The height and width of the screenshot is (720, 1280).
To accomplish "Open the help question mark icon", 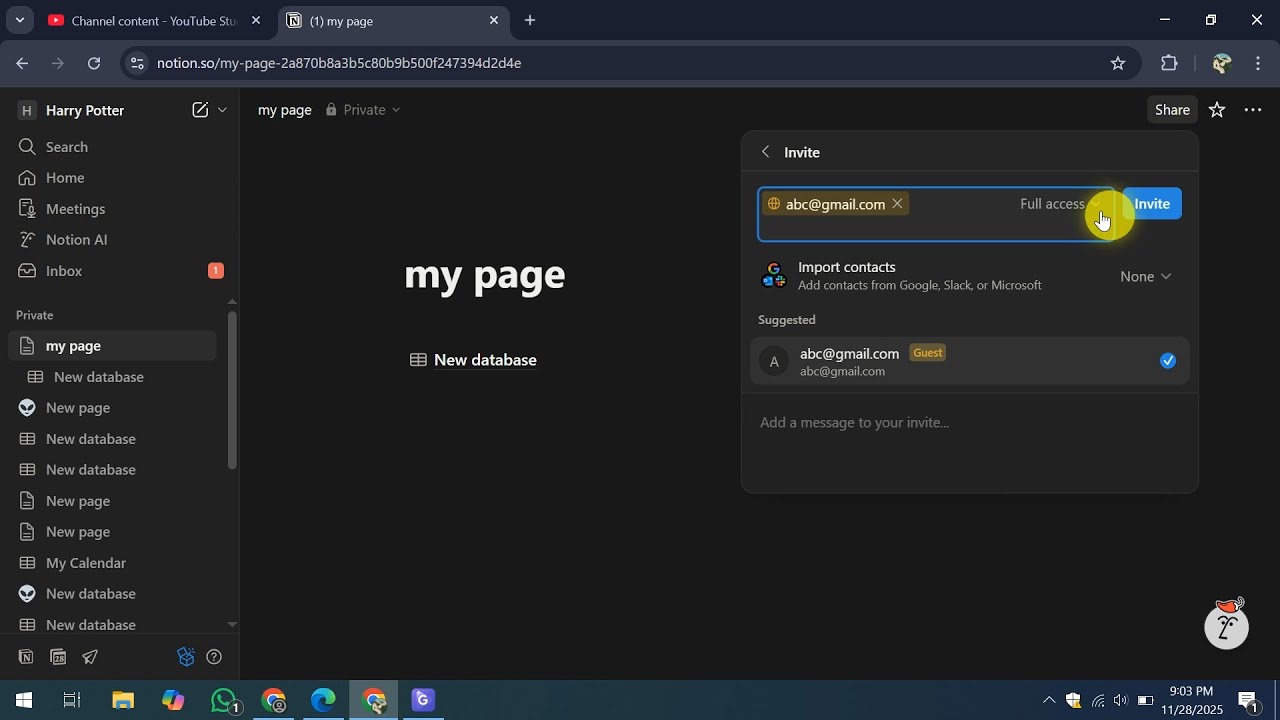I will tap(214, 657).
